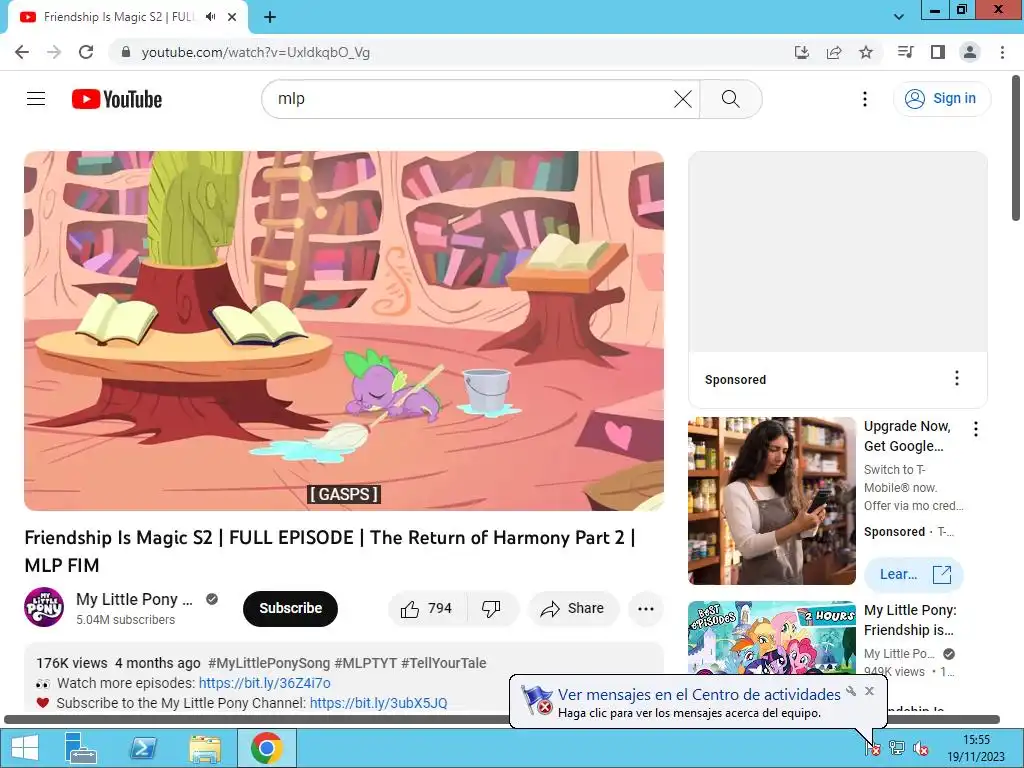
Task: Mute the tab via speaker icon
Action: click(x=210, y=17)
